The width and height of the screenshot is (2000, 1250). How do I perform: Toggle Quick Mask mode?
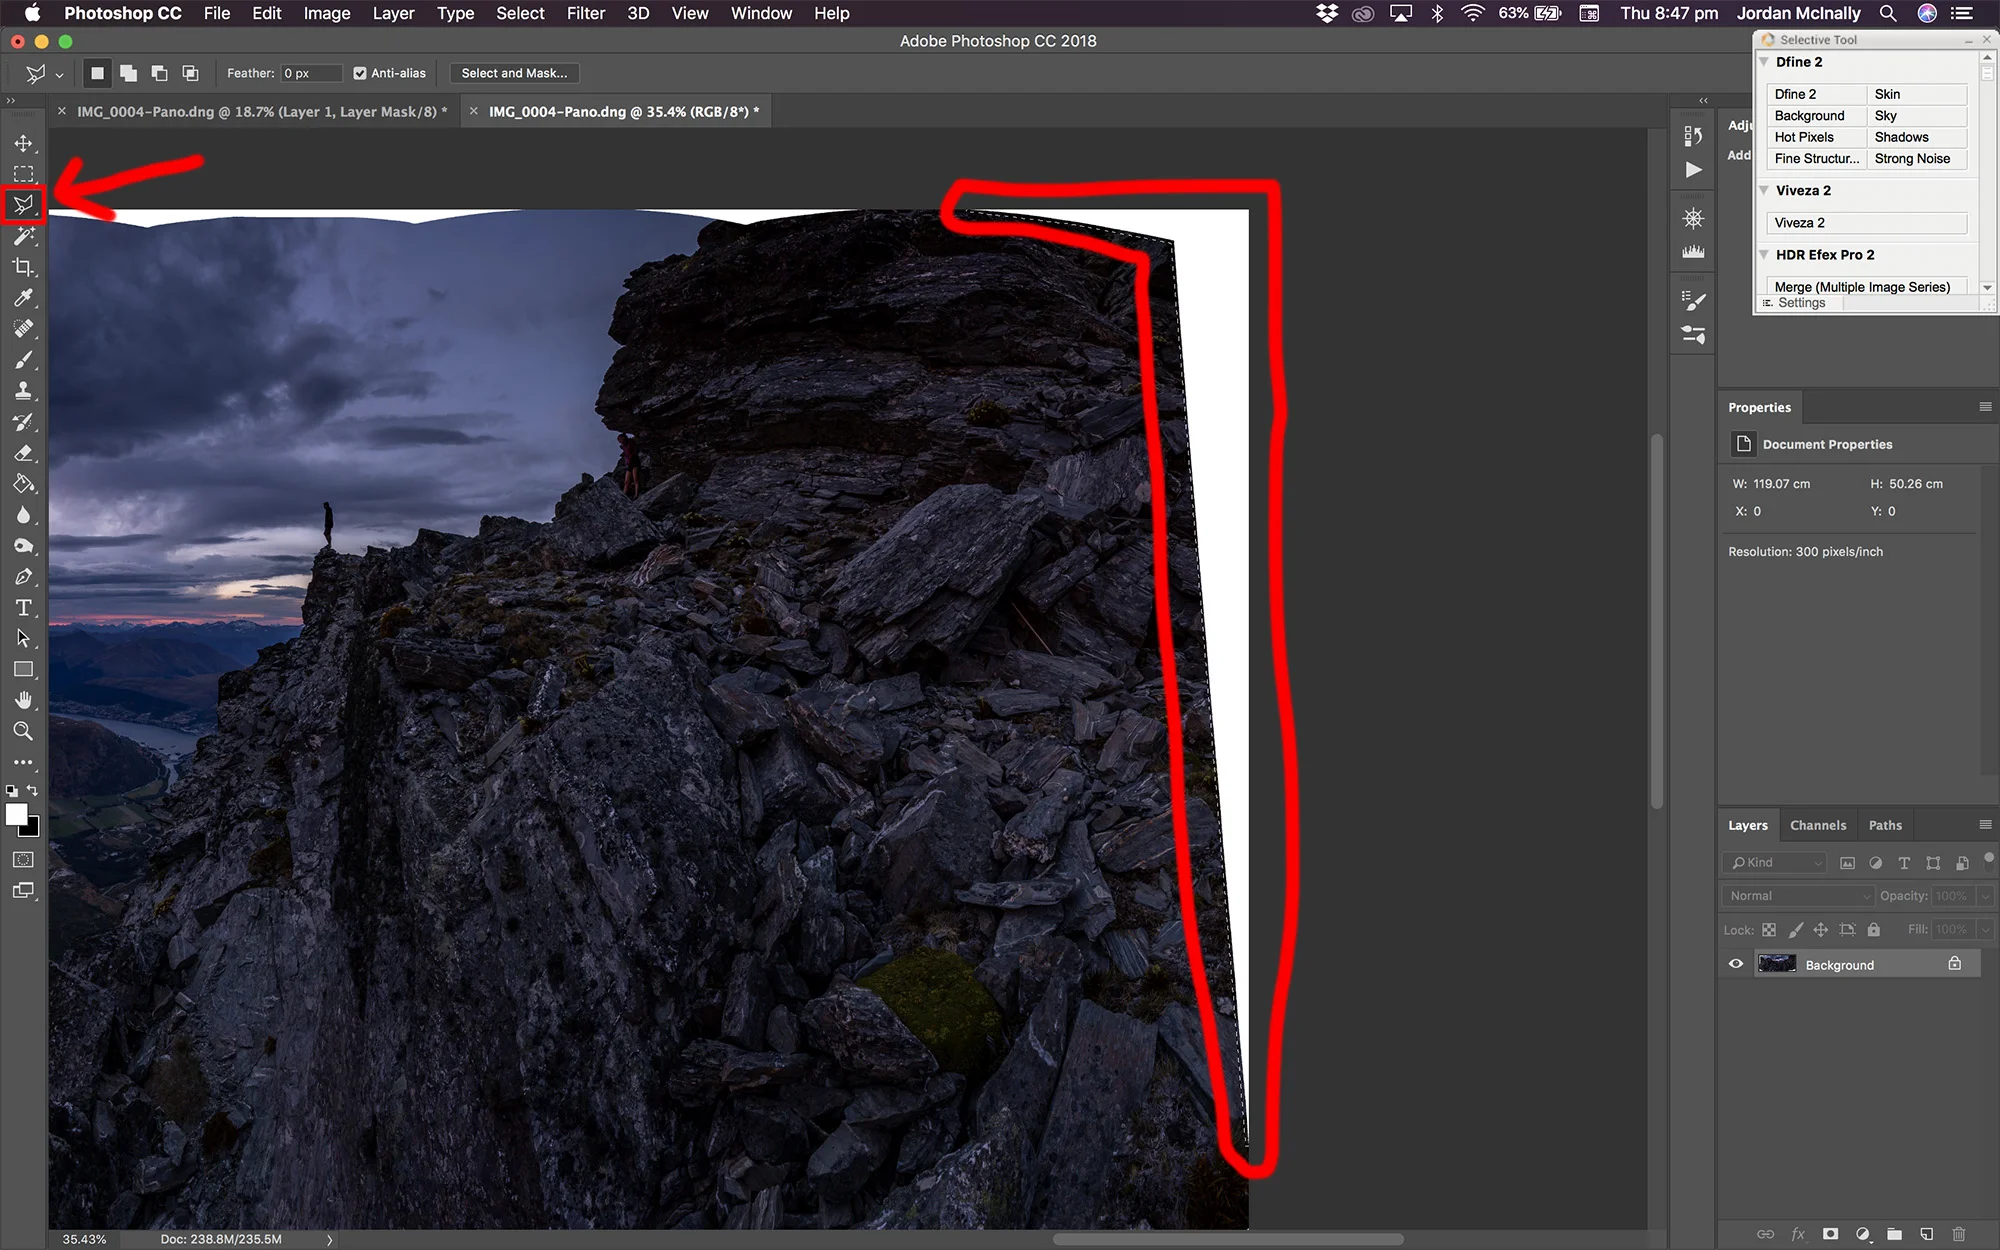pos(23,860)
